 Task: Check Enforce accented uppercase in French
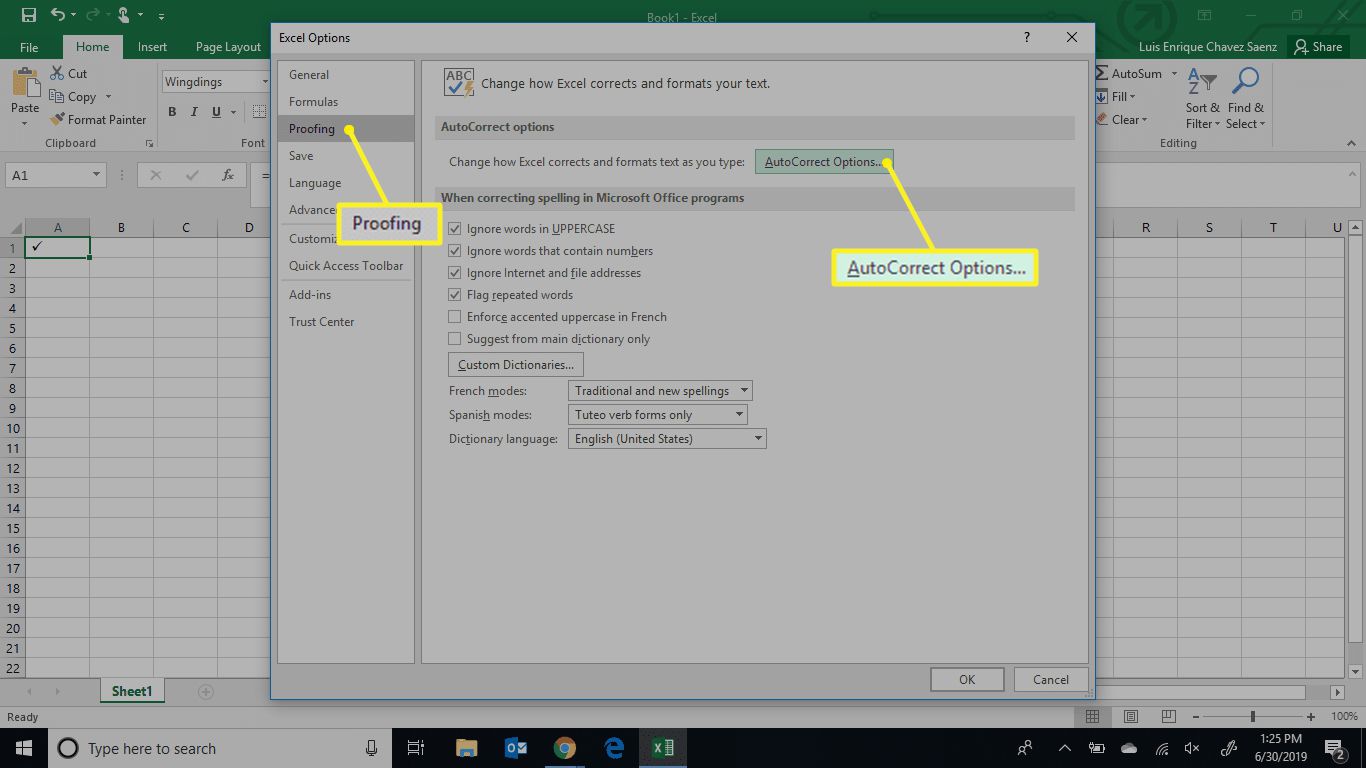tap(455, 317)
